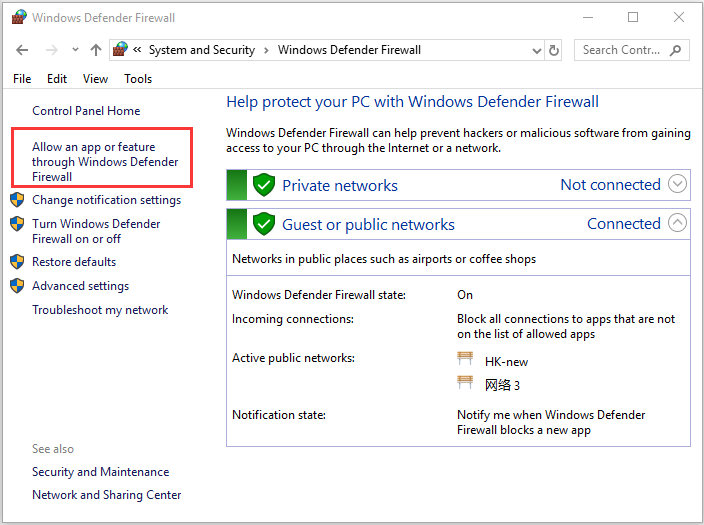Click the HK-new network name

pos(506,362)
